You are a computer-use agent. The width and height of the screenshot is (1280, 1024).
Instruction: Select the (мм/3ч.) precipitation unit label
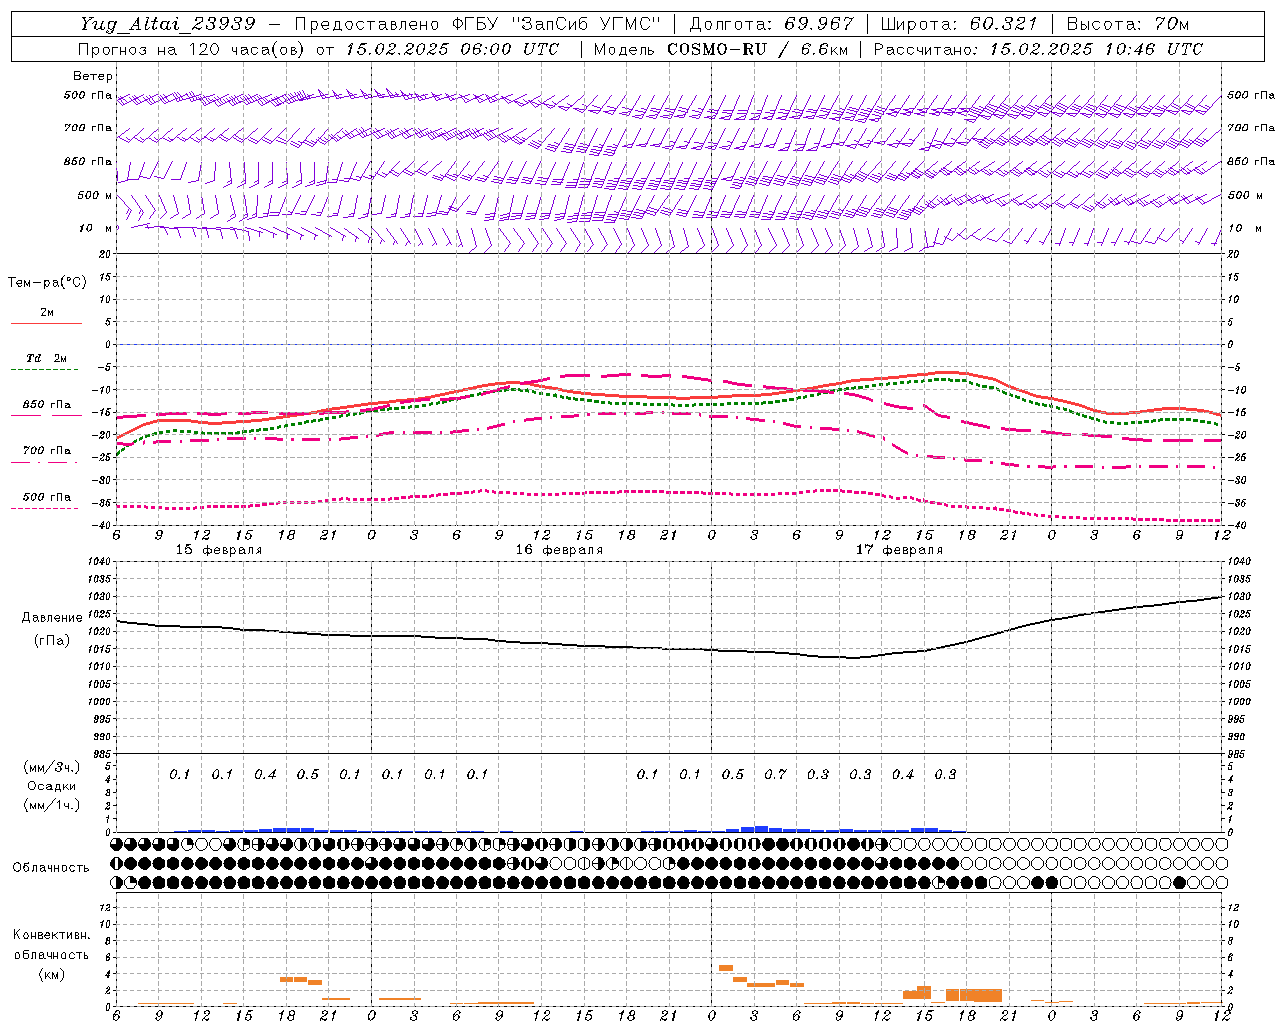coord(52,767)
